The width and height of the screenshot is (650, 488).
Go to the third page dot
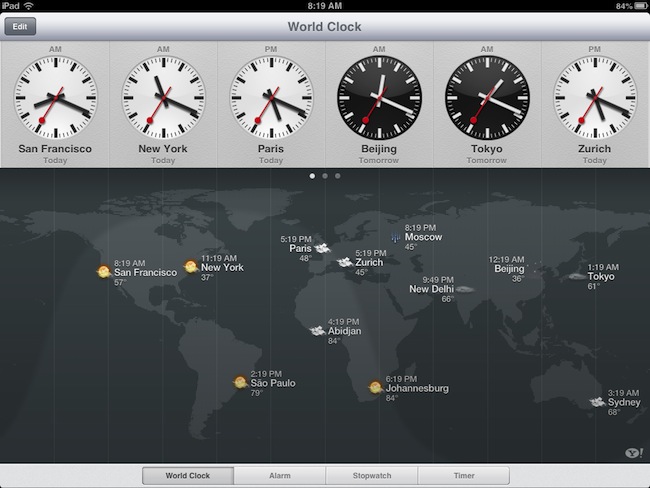[x=338, y=176]
